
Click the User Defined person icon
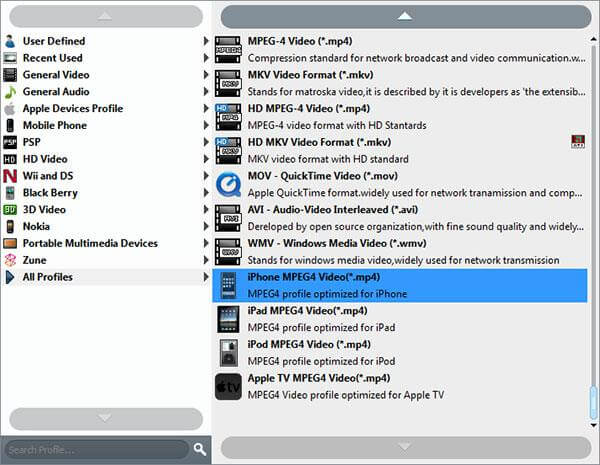10,41
